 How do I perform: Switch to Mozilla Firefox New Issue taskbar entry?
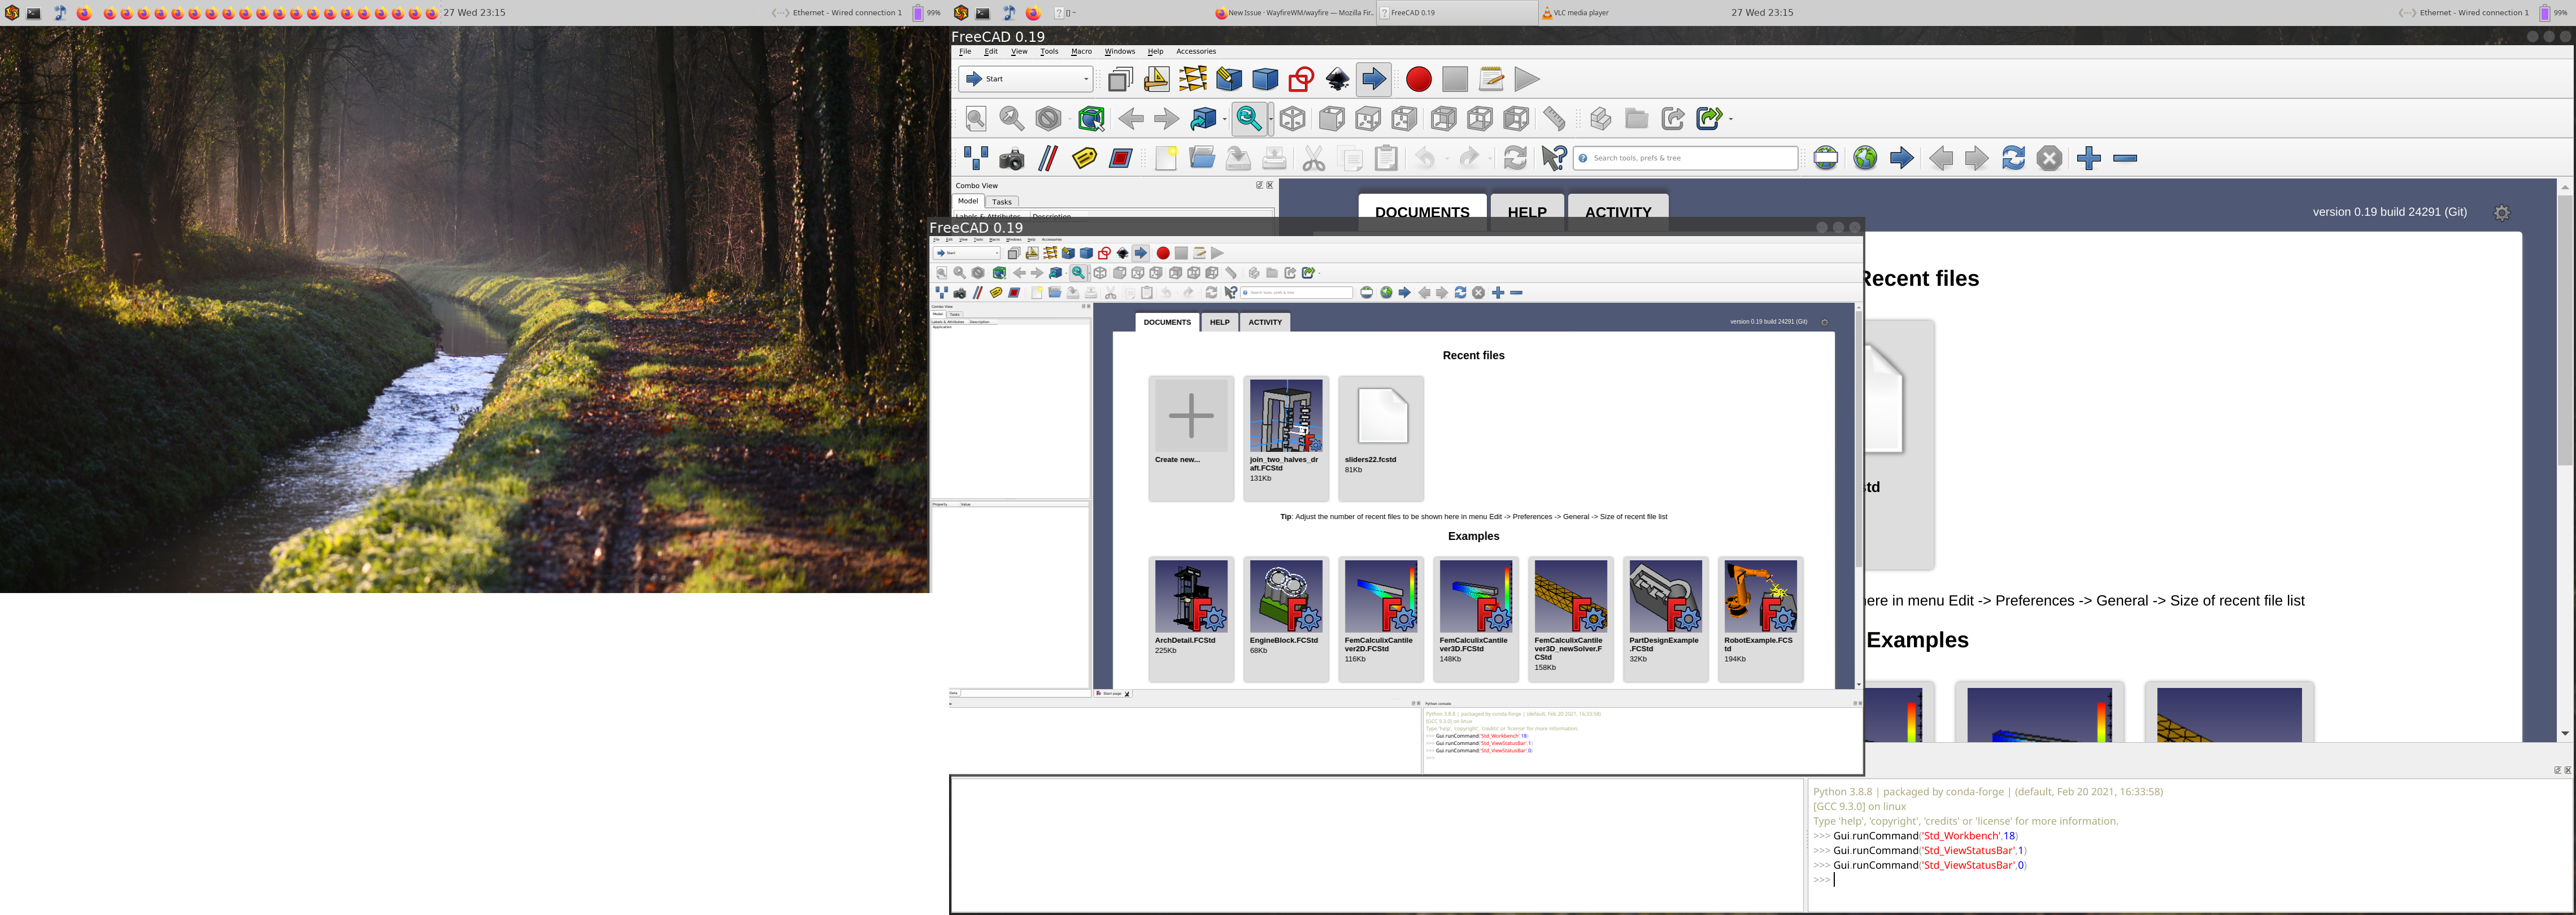click(x=1294, y=13)
